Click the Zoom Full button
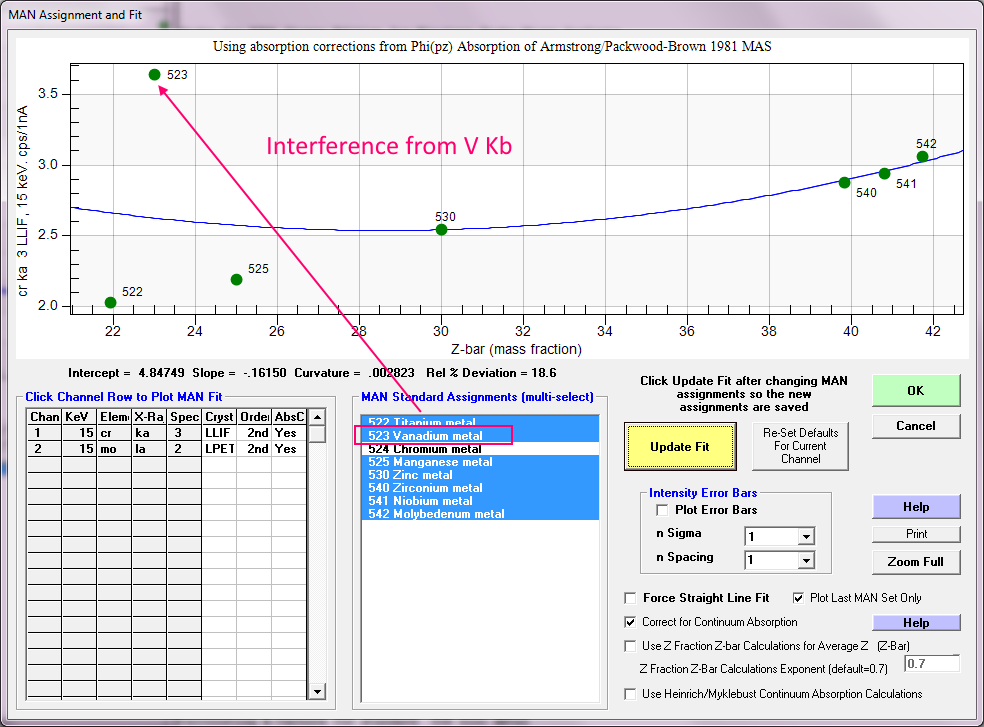 click(915, 561)
